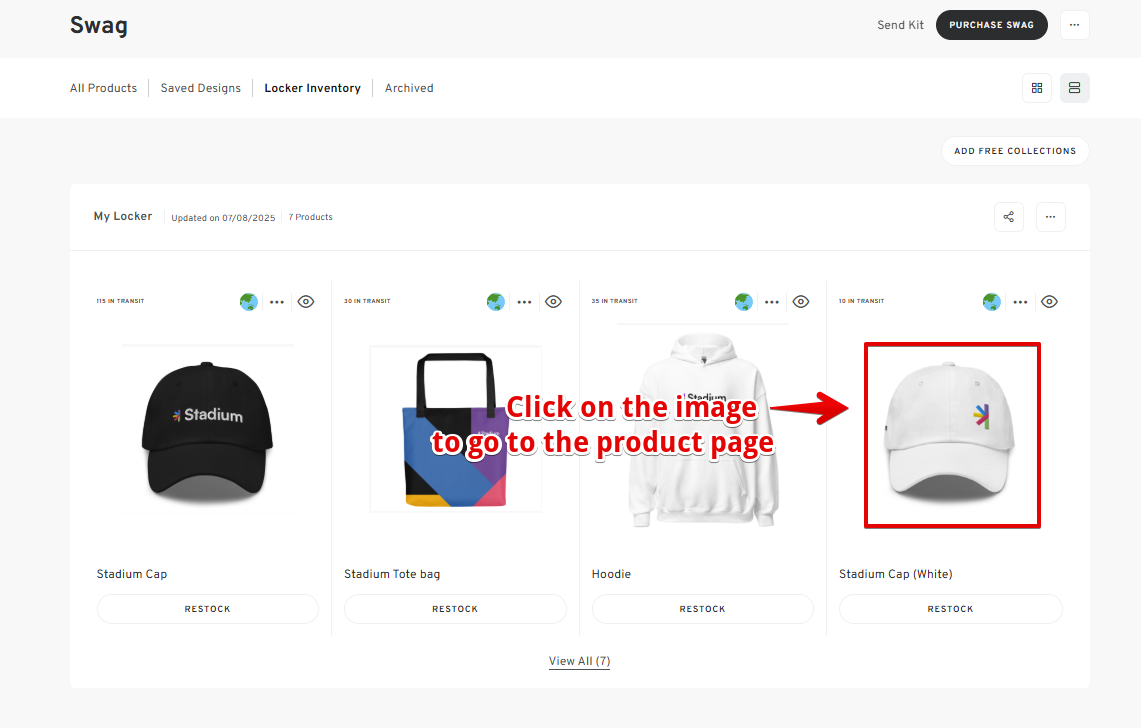This screenshot has width=1141, height=728.
Task: Click the 30 In Transit label
Action: pyautogui.click(x=367, y=301)
